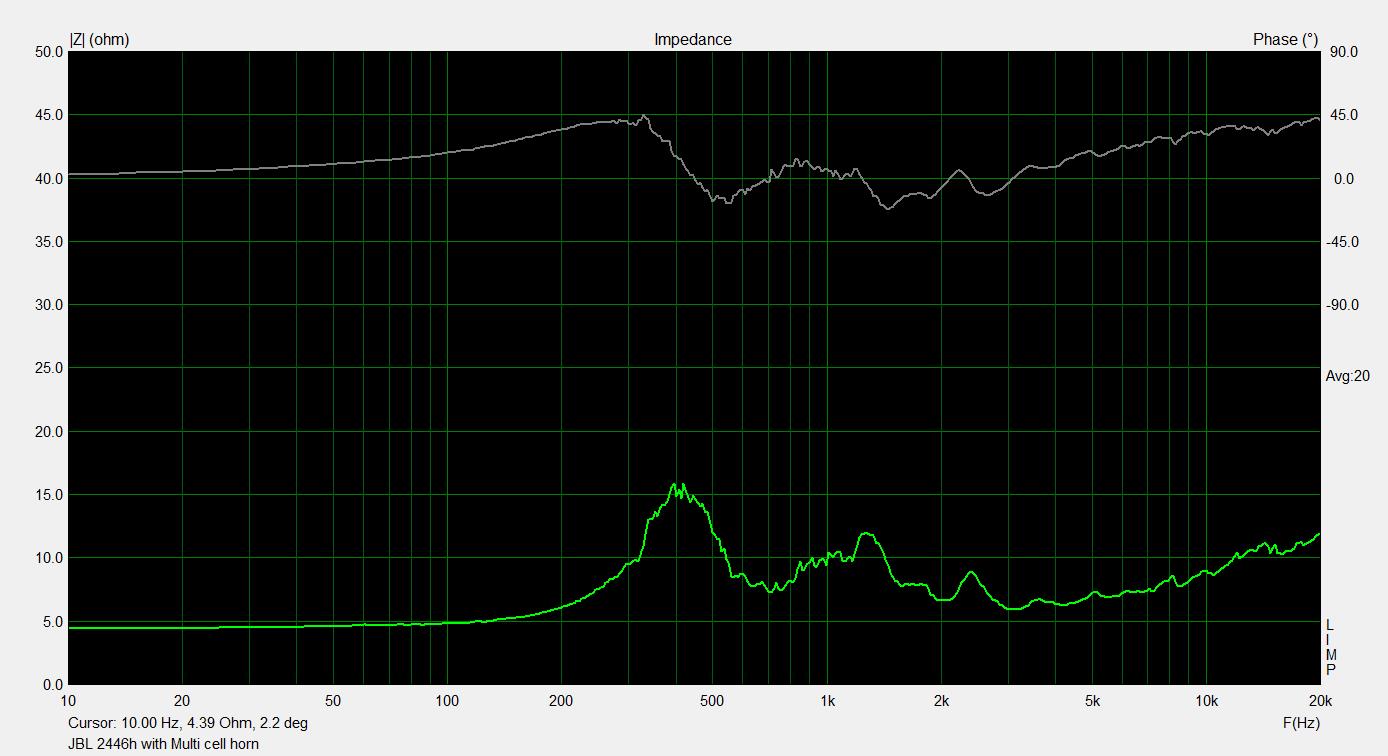Screen dimensions: 1388x756
Task: Click the -90.0 phase scale value
Action: tap(1341, 305)
